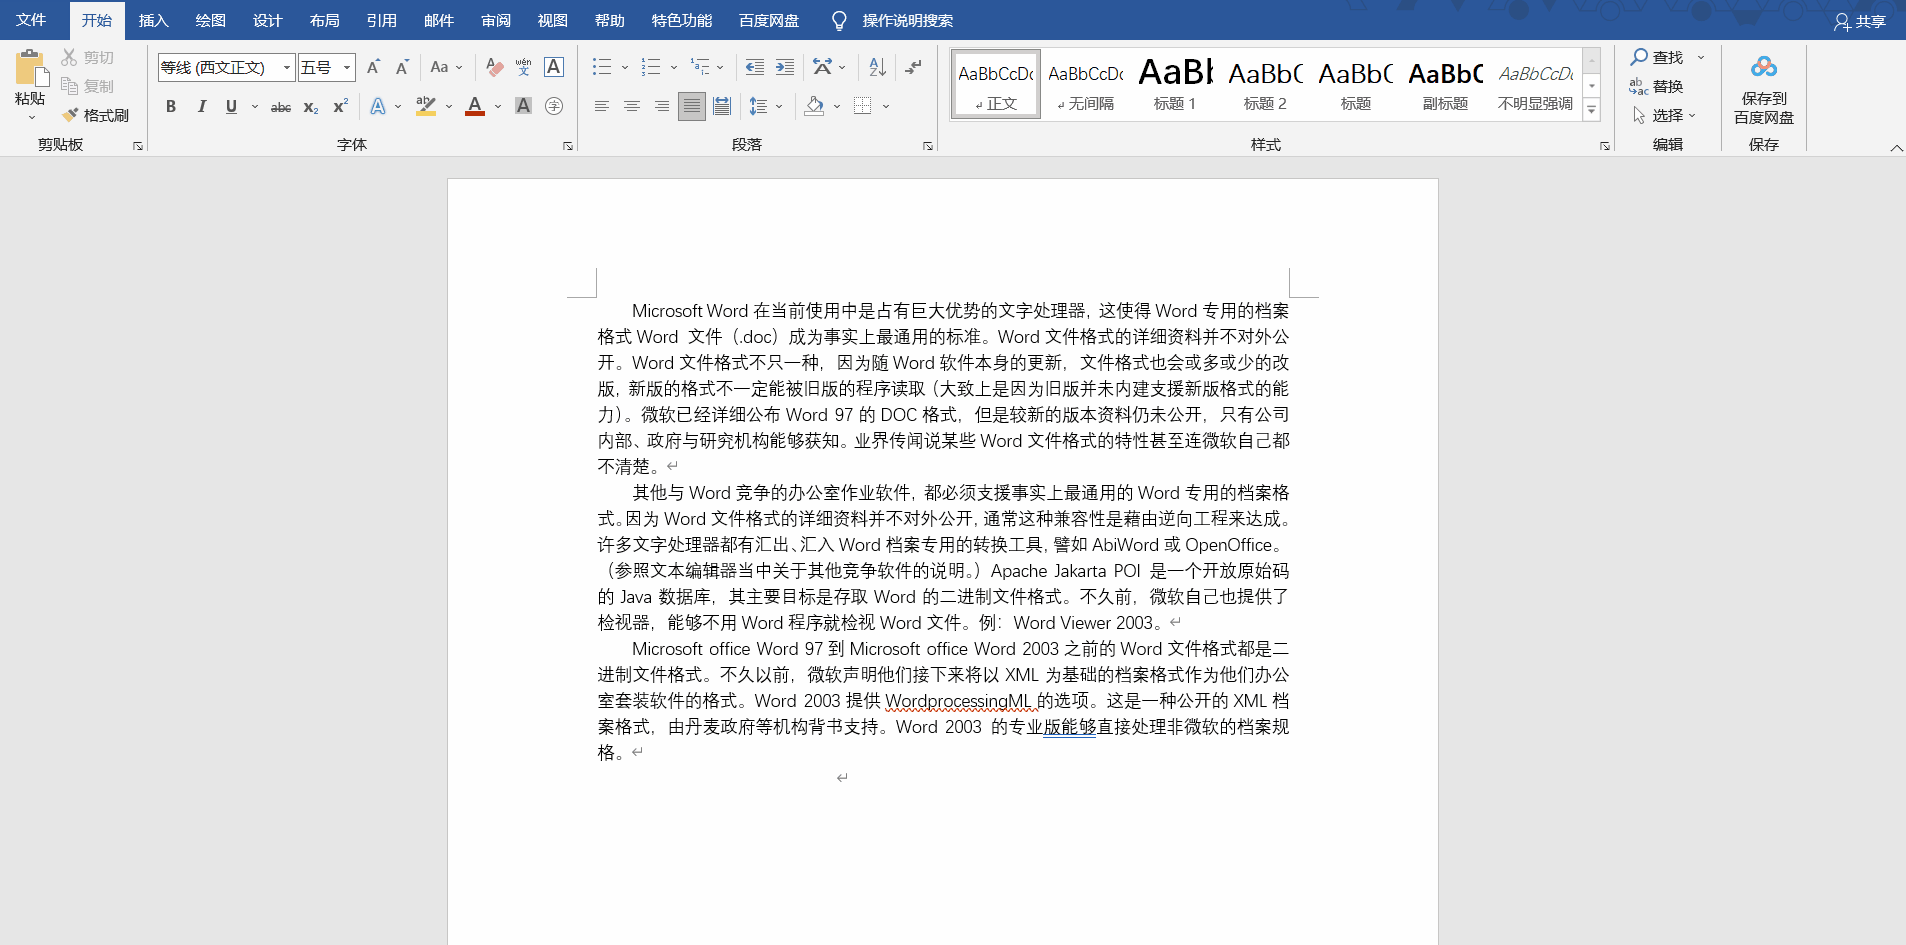Switch to the Insert (插入) tab
1906x945 pixels.
(153, 20)
